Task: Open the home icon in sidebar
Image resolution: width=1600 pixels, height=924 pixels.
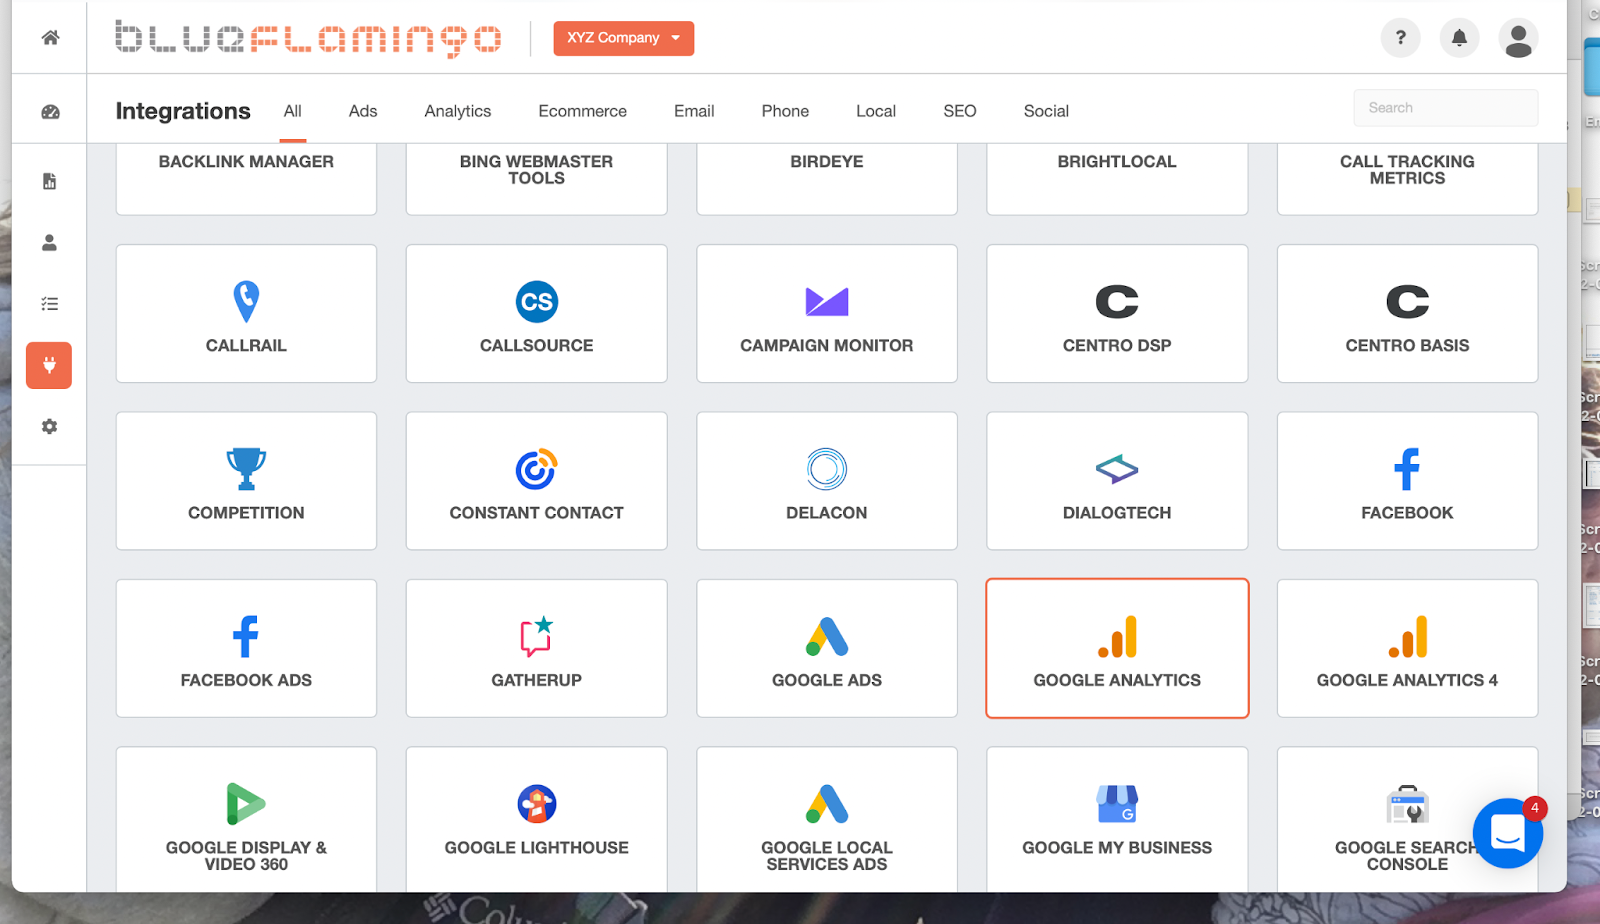Action: pos(50,37)
